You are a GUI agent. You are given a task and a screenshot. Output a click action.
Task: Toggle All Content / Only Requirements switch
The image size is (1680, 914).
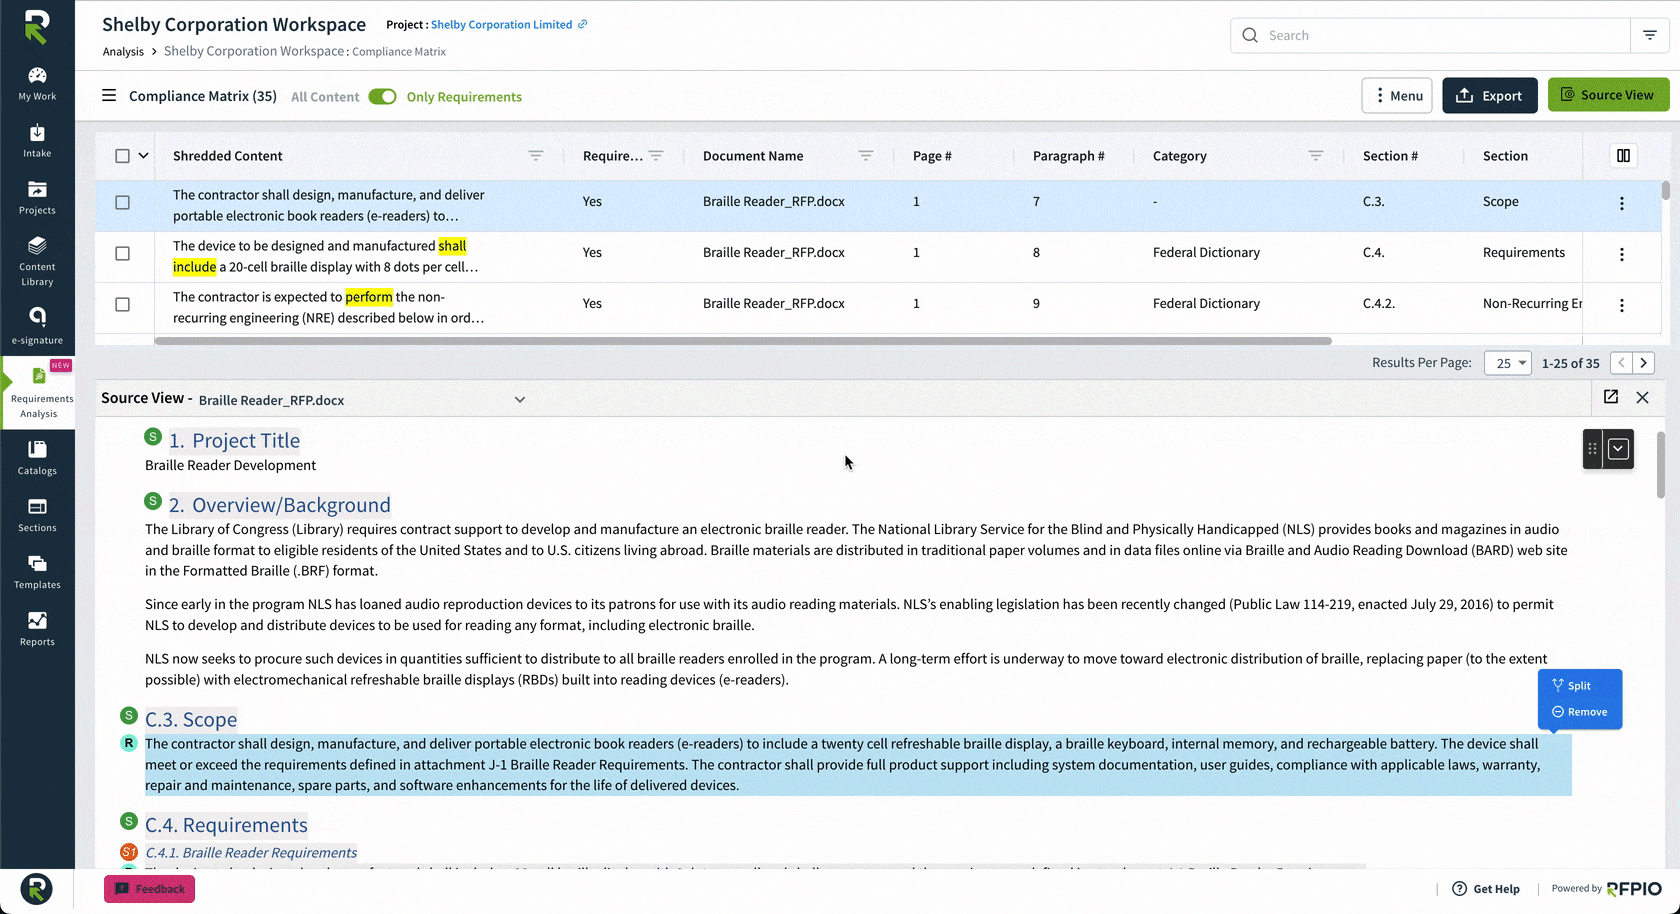(x=382, y=97)
